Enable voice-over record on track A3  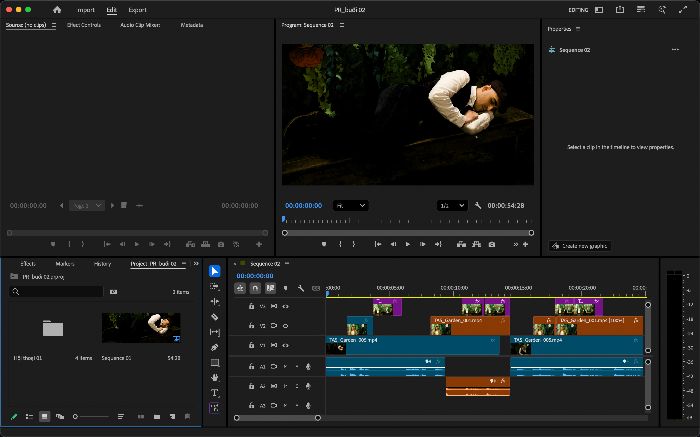click(308, 405)
